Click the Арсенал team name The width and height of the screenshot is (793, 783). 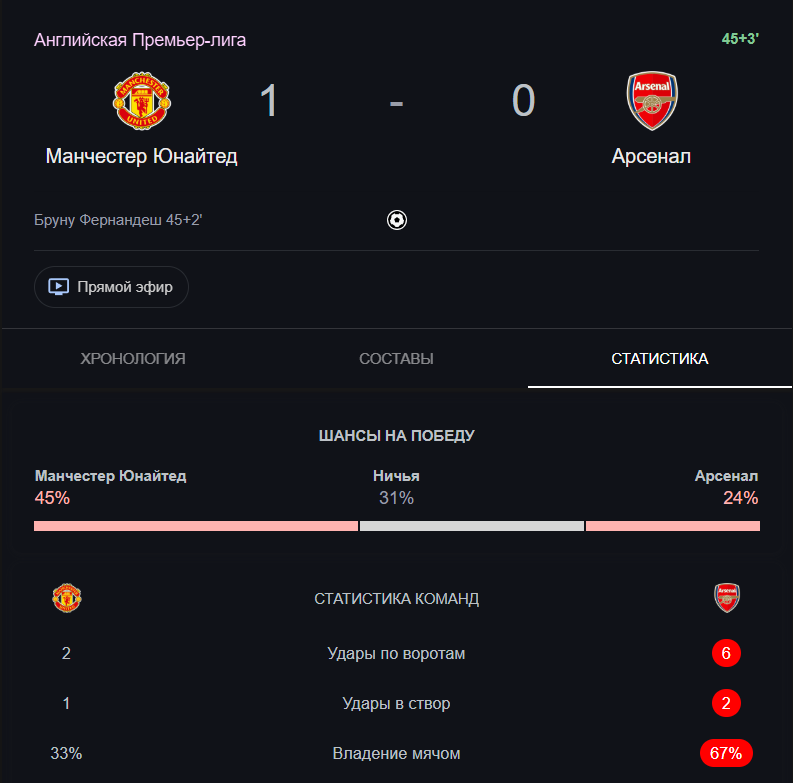click(651, 157)
